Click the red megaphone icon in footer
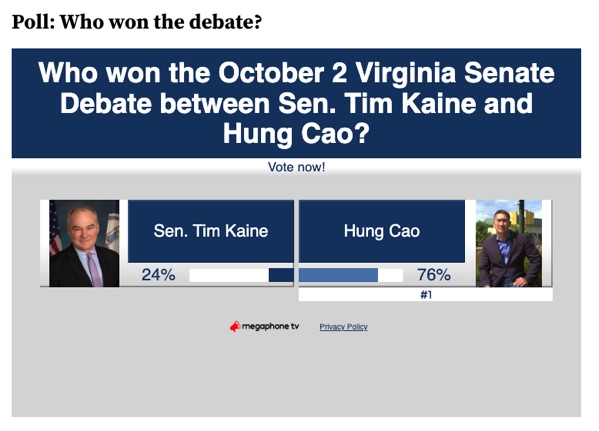The image size is (599, 431). [x=235, y=326]
